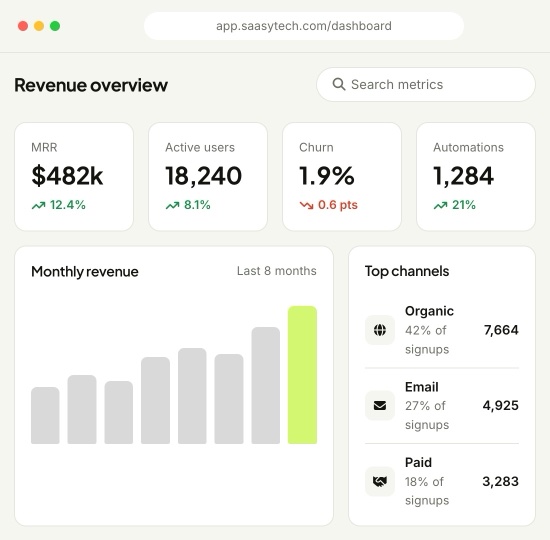Viewport: 550px width, 540px height.
Task: Click the 8.1% users change value
Action: coord(197,205)
